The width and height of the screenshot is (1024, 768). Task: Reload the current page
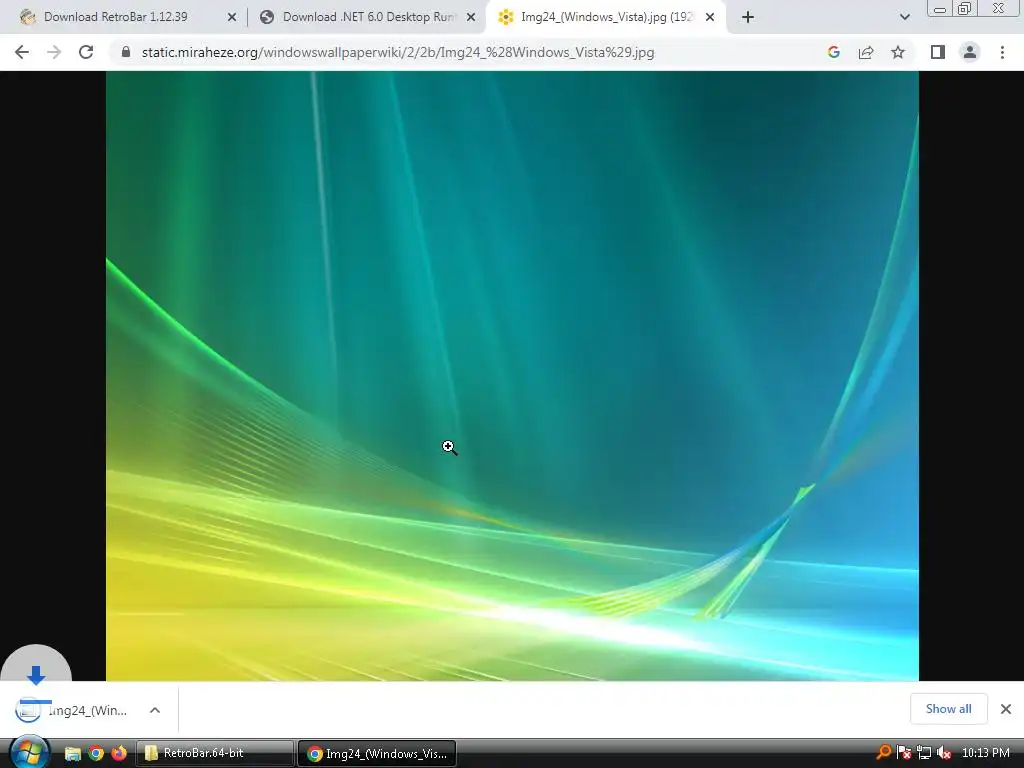point(86,52)
